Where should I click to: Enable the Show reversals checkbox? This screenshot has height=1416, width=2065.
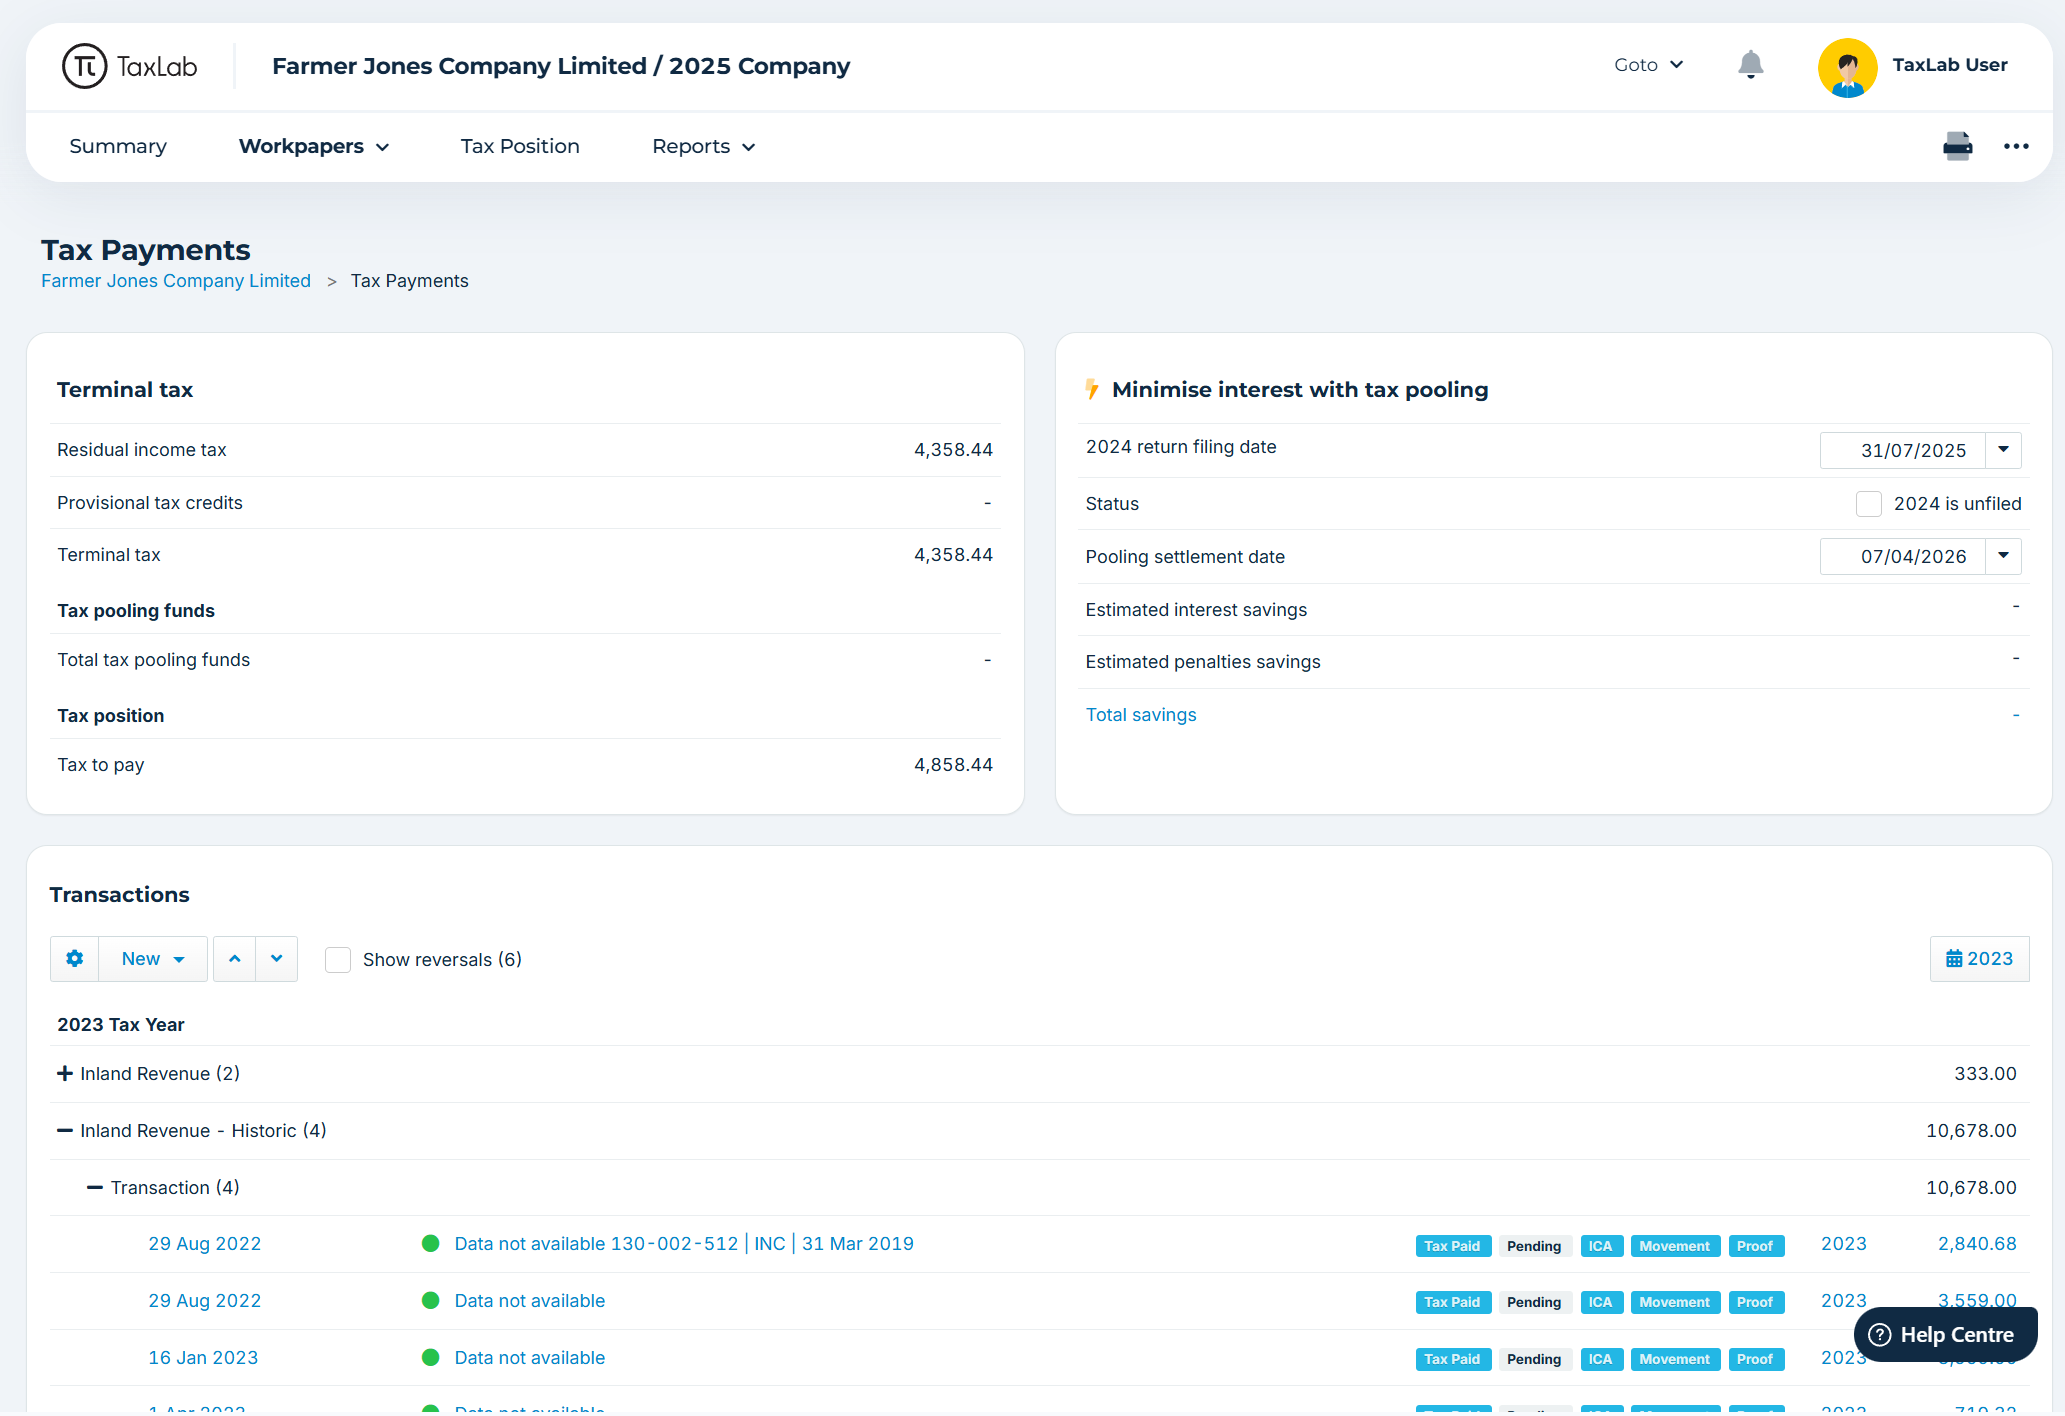click(x=338, y=960)
